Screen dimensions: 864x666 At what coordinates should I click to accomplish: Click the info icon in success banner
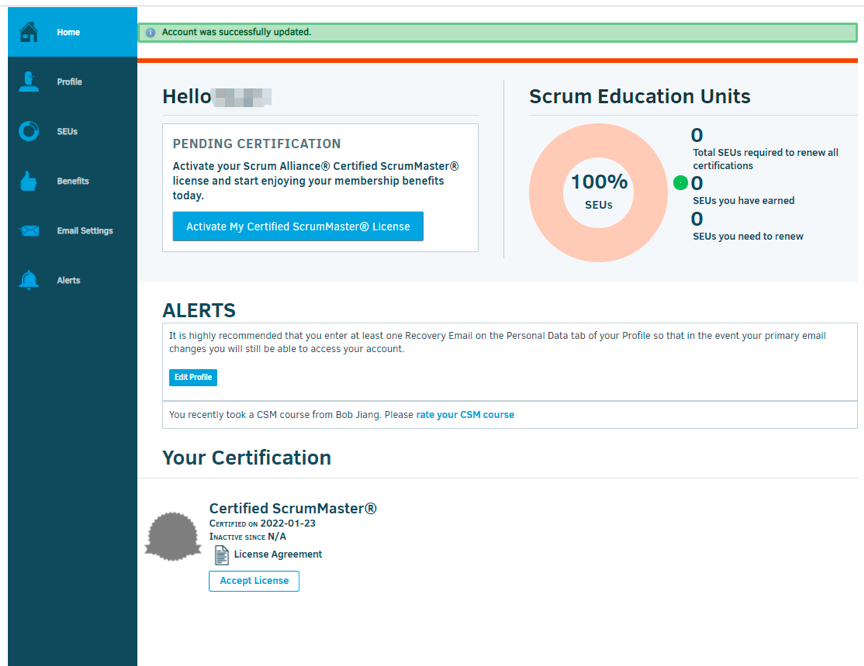click(151, 32)
